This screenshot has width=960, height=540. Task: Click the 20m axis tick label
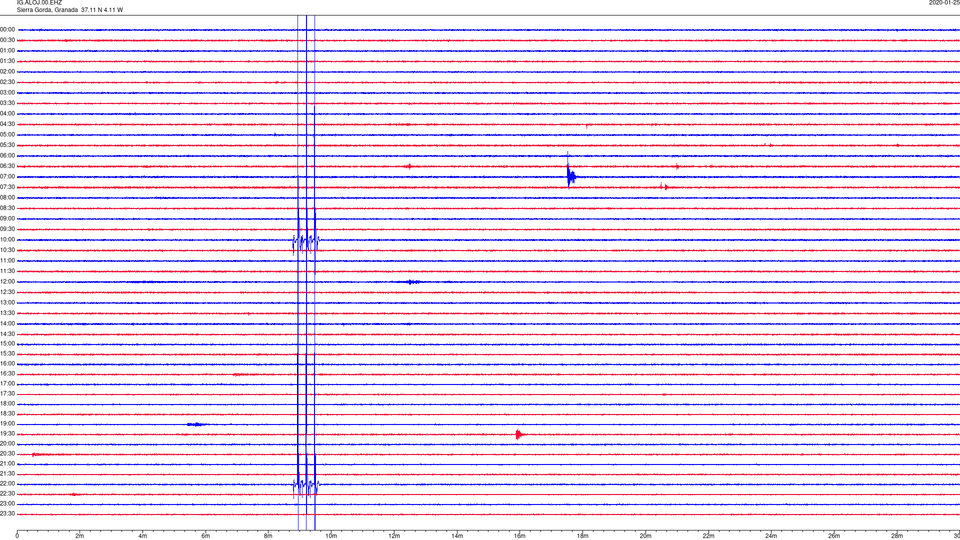[645, 536]
